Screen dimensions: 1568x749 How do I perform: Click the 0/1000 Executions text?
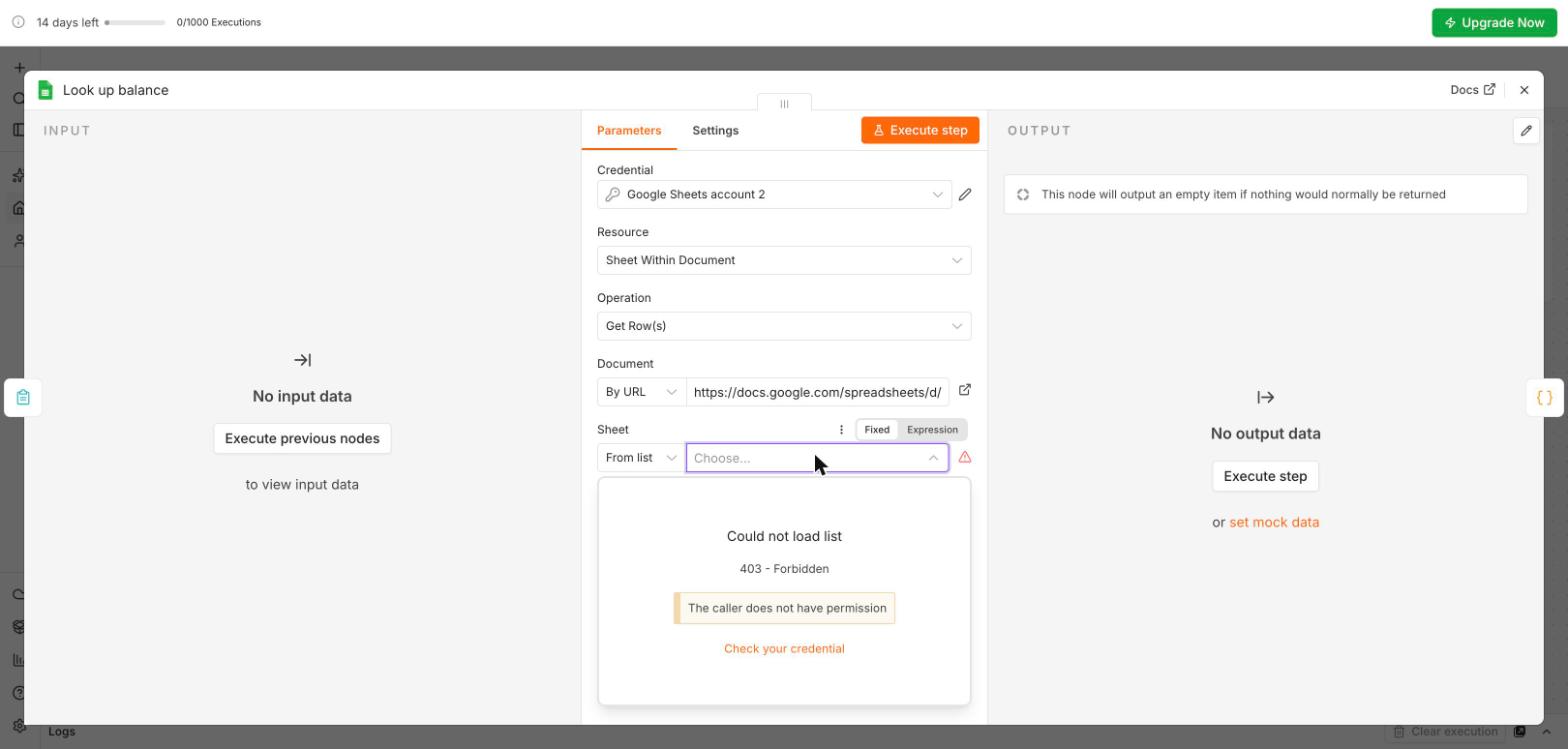pos(219,22)
